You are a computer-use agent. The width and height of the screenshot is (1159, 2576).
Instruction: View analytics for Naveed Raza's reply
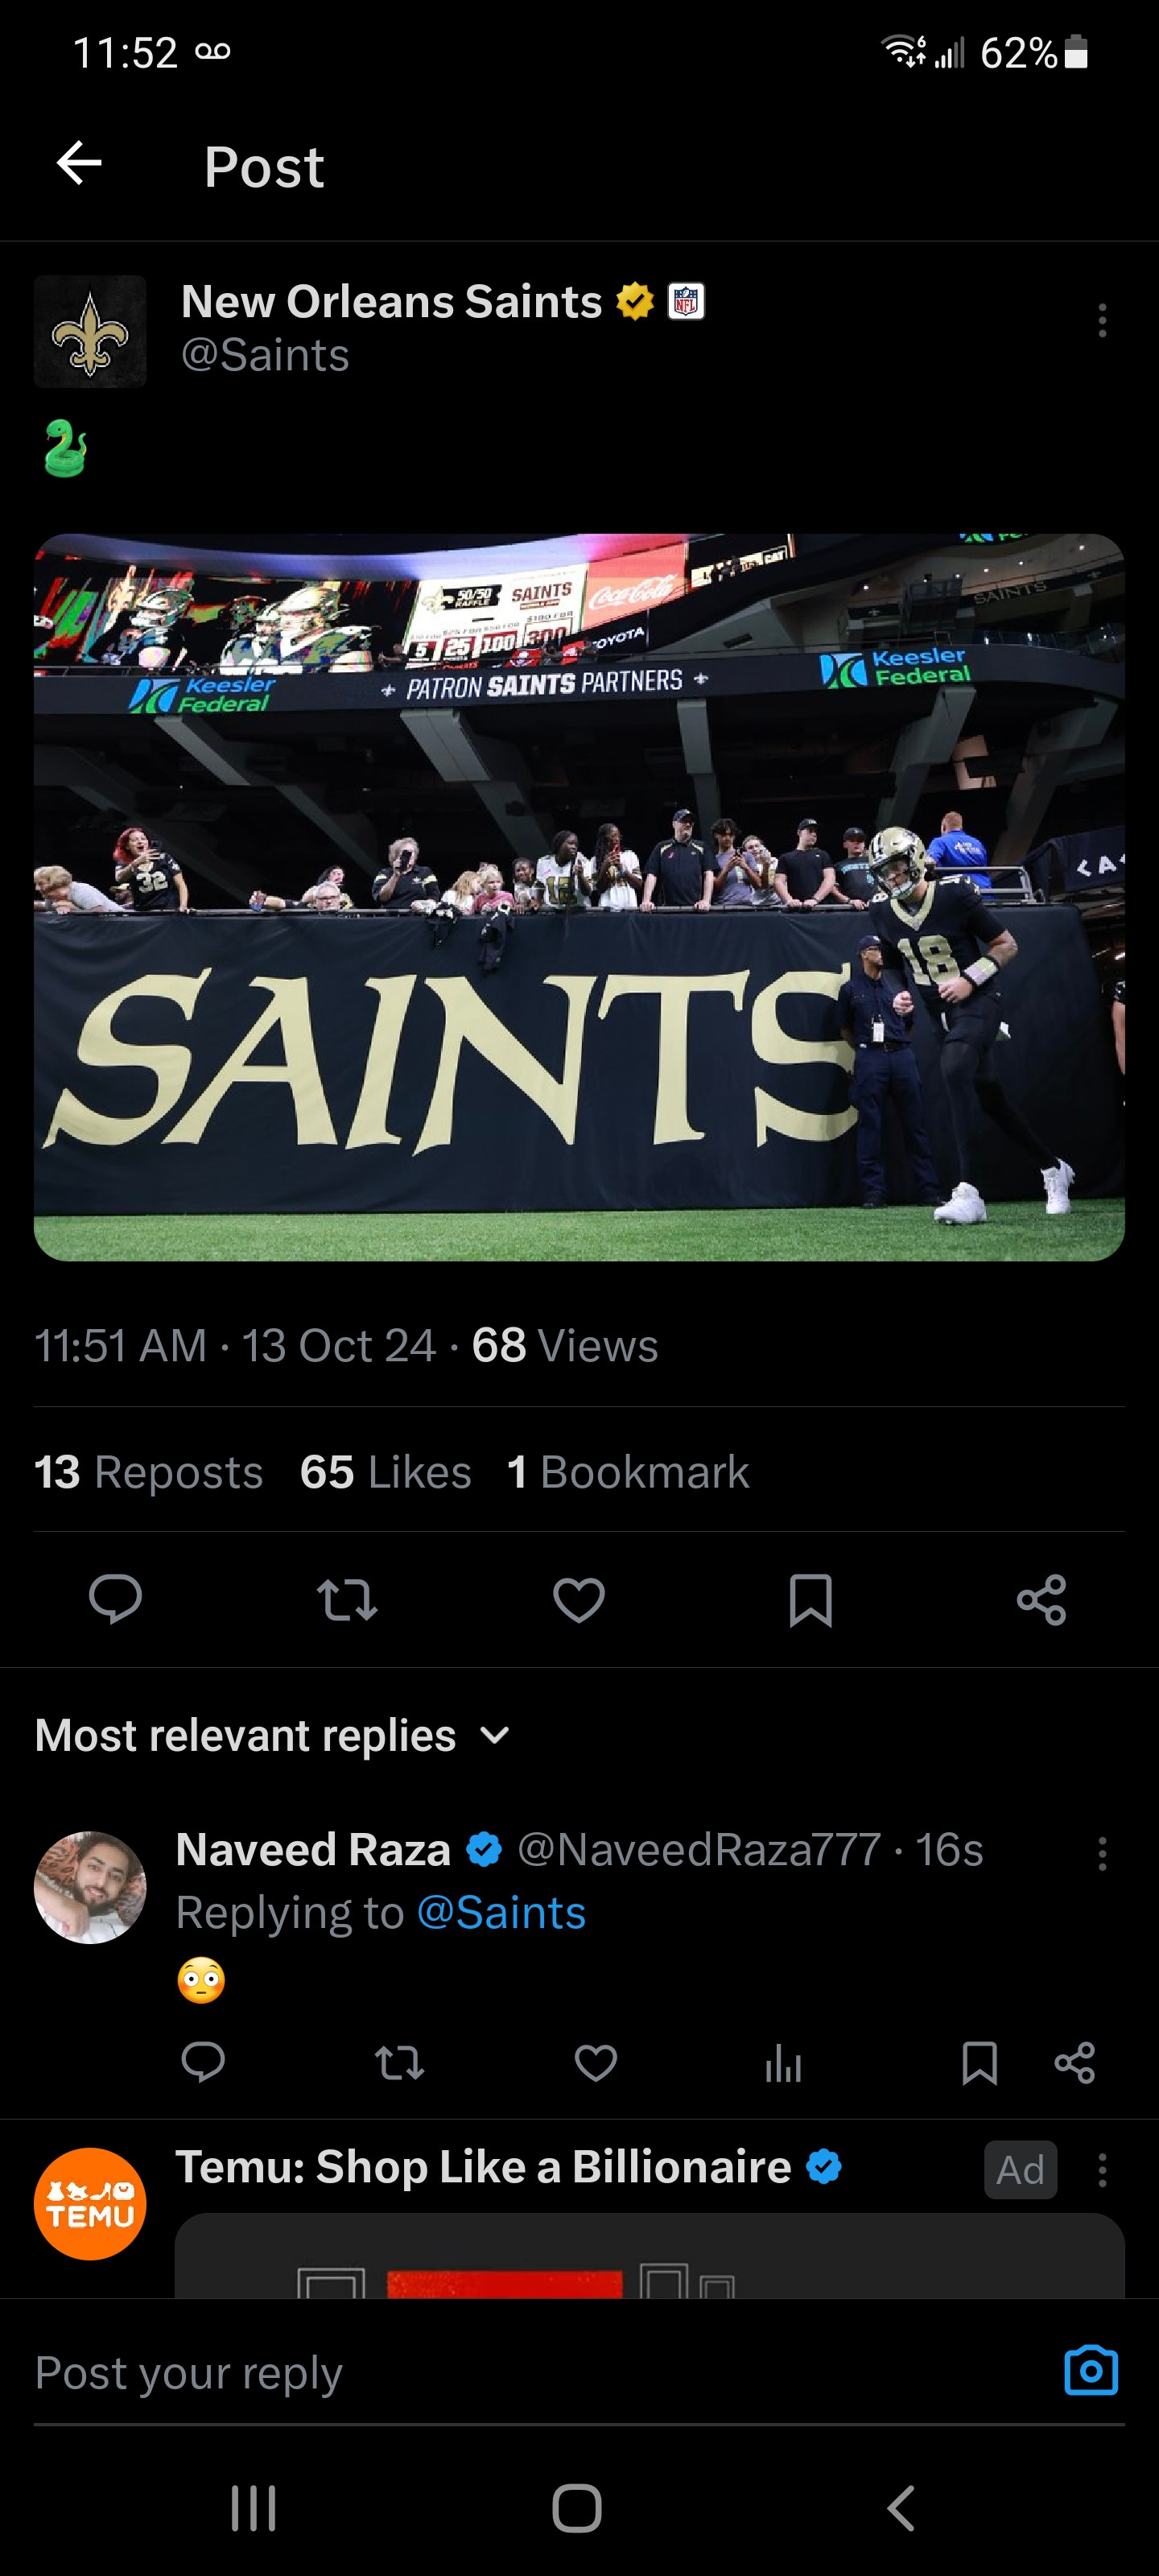pyautogui.click(x=783, y=2062)
